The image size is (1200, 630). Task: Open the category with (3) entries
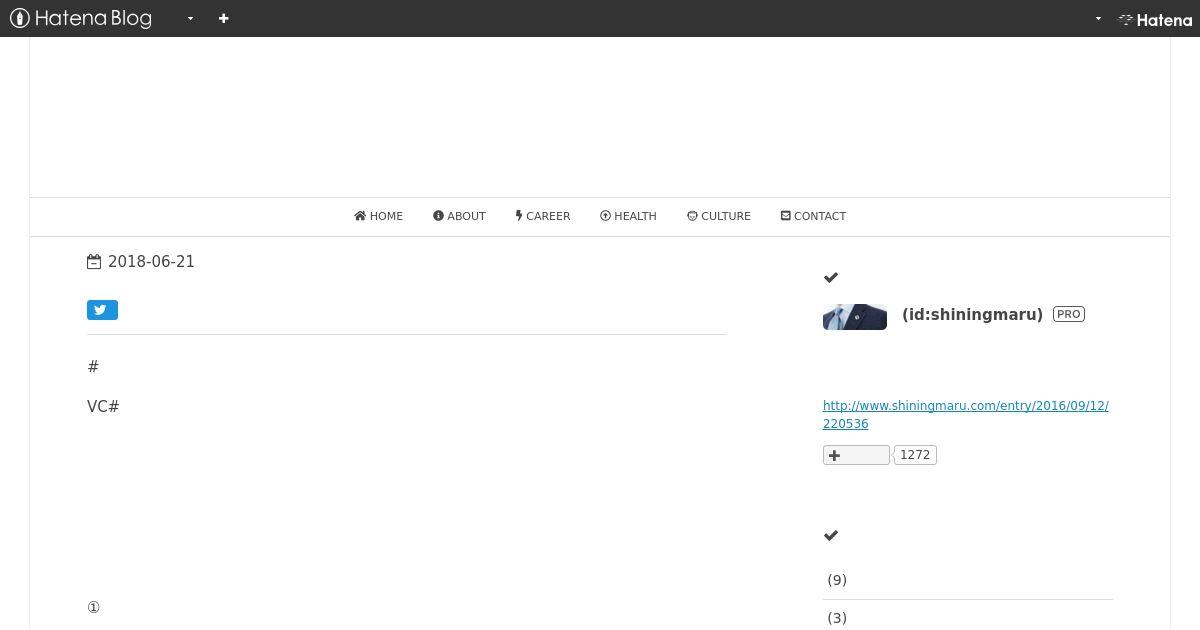click(x=837, y=618)
